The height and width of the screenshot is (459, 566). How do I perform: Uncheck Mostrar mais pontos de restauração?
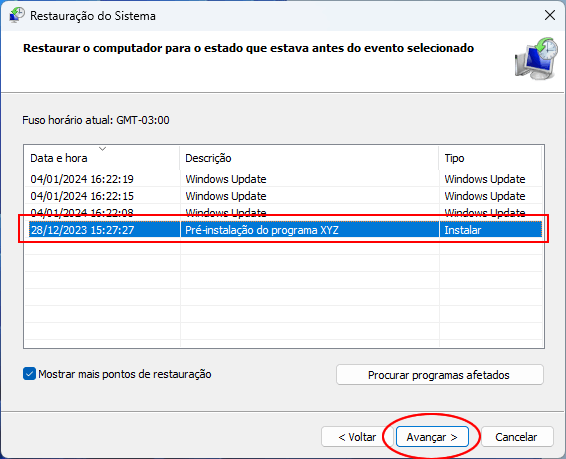[x=29, y=374]
